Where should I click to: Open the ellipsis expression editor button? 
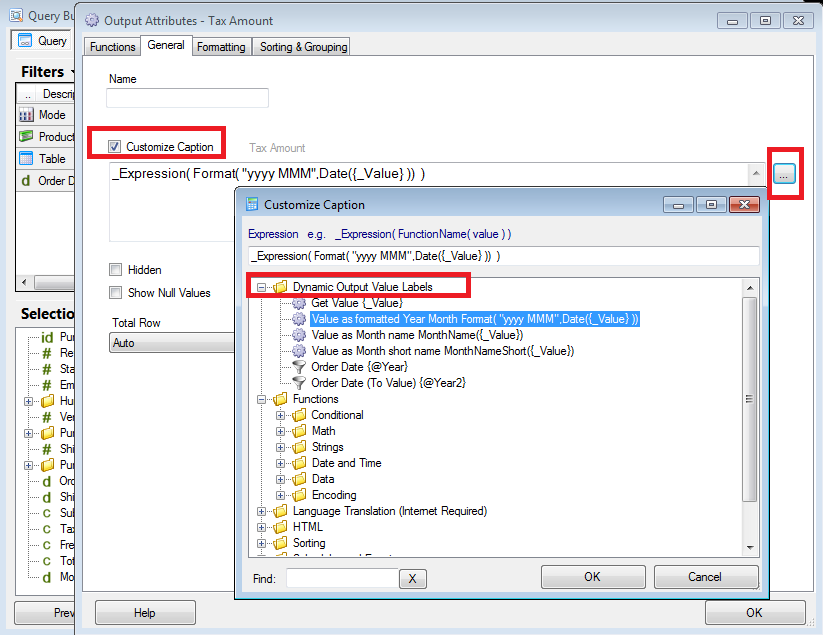tap(784, 174)
